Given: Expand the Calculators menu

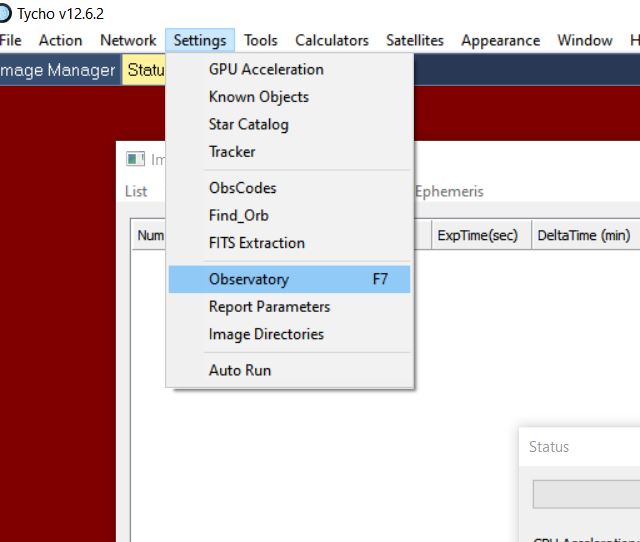Looking at the screenshot, I should (332, 40).
